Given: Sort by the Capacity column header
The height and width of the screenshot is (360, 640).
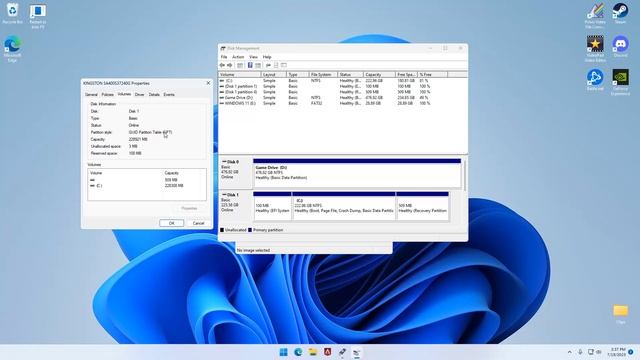Looking at the screenshot, I should (379, 75).
